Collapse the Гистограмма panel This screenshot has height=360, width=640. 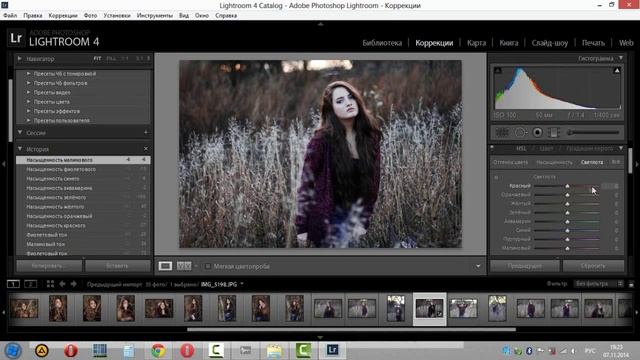pyautogui.click(x=621, y=58)
